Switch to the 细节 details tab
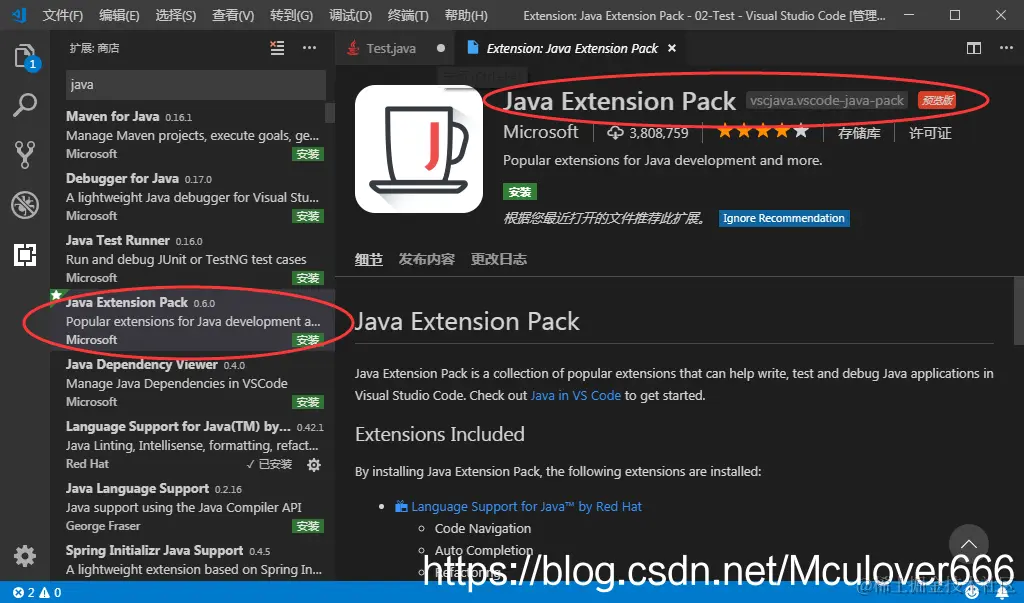 (368, 259)
